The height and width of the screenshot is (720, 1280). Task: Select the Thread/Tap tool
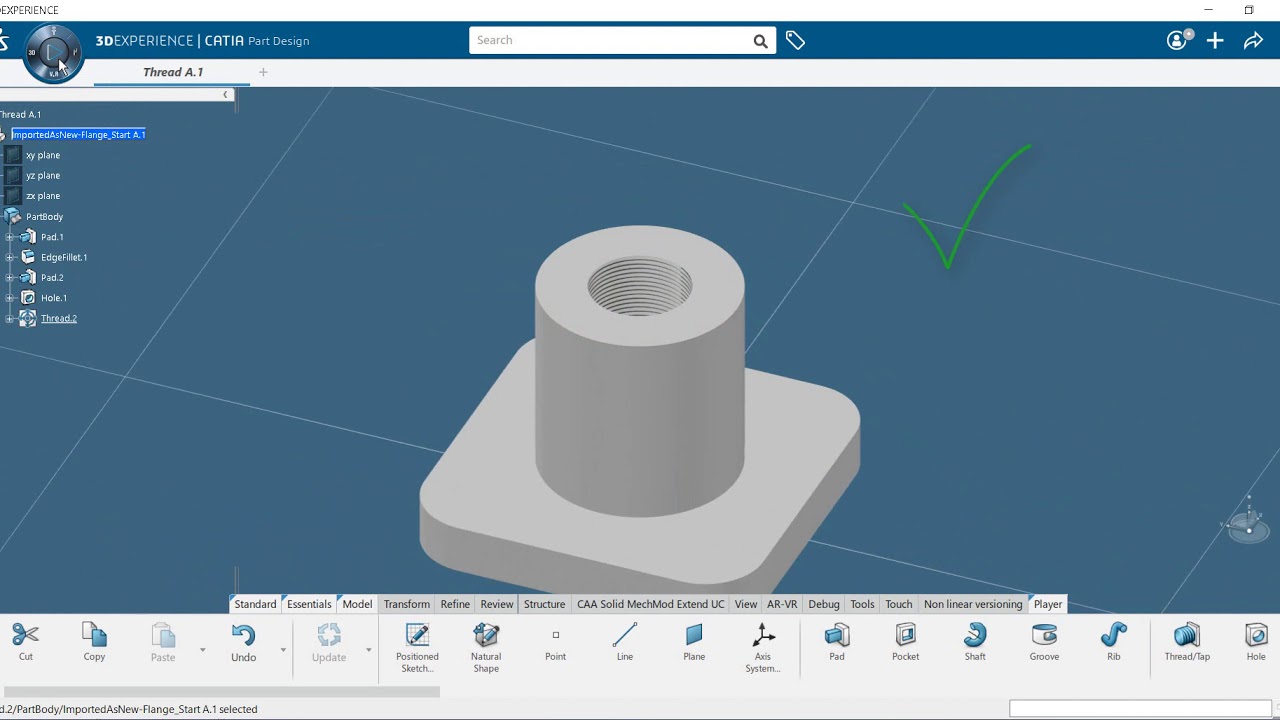click(1187, 641)
